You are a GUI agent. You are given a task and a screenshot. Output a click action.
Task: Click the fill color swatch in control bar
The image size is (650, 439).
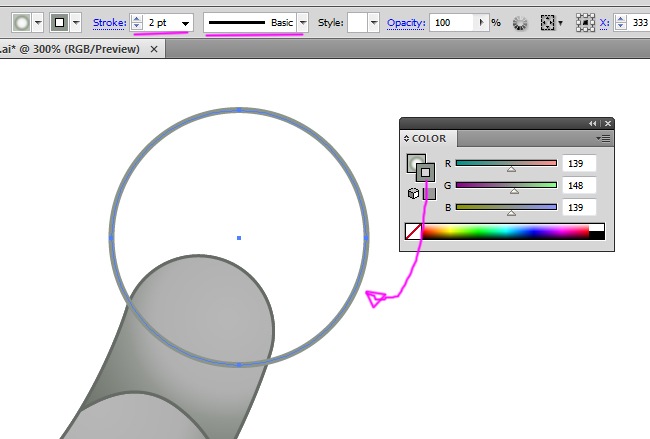22,22
